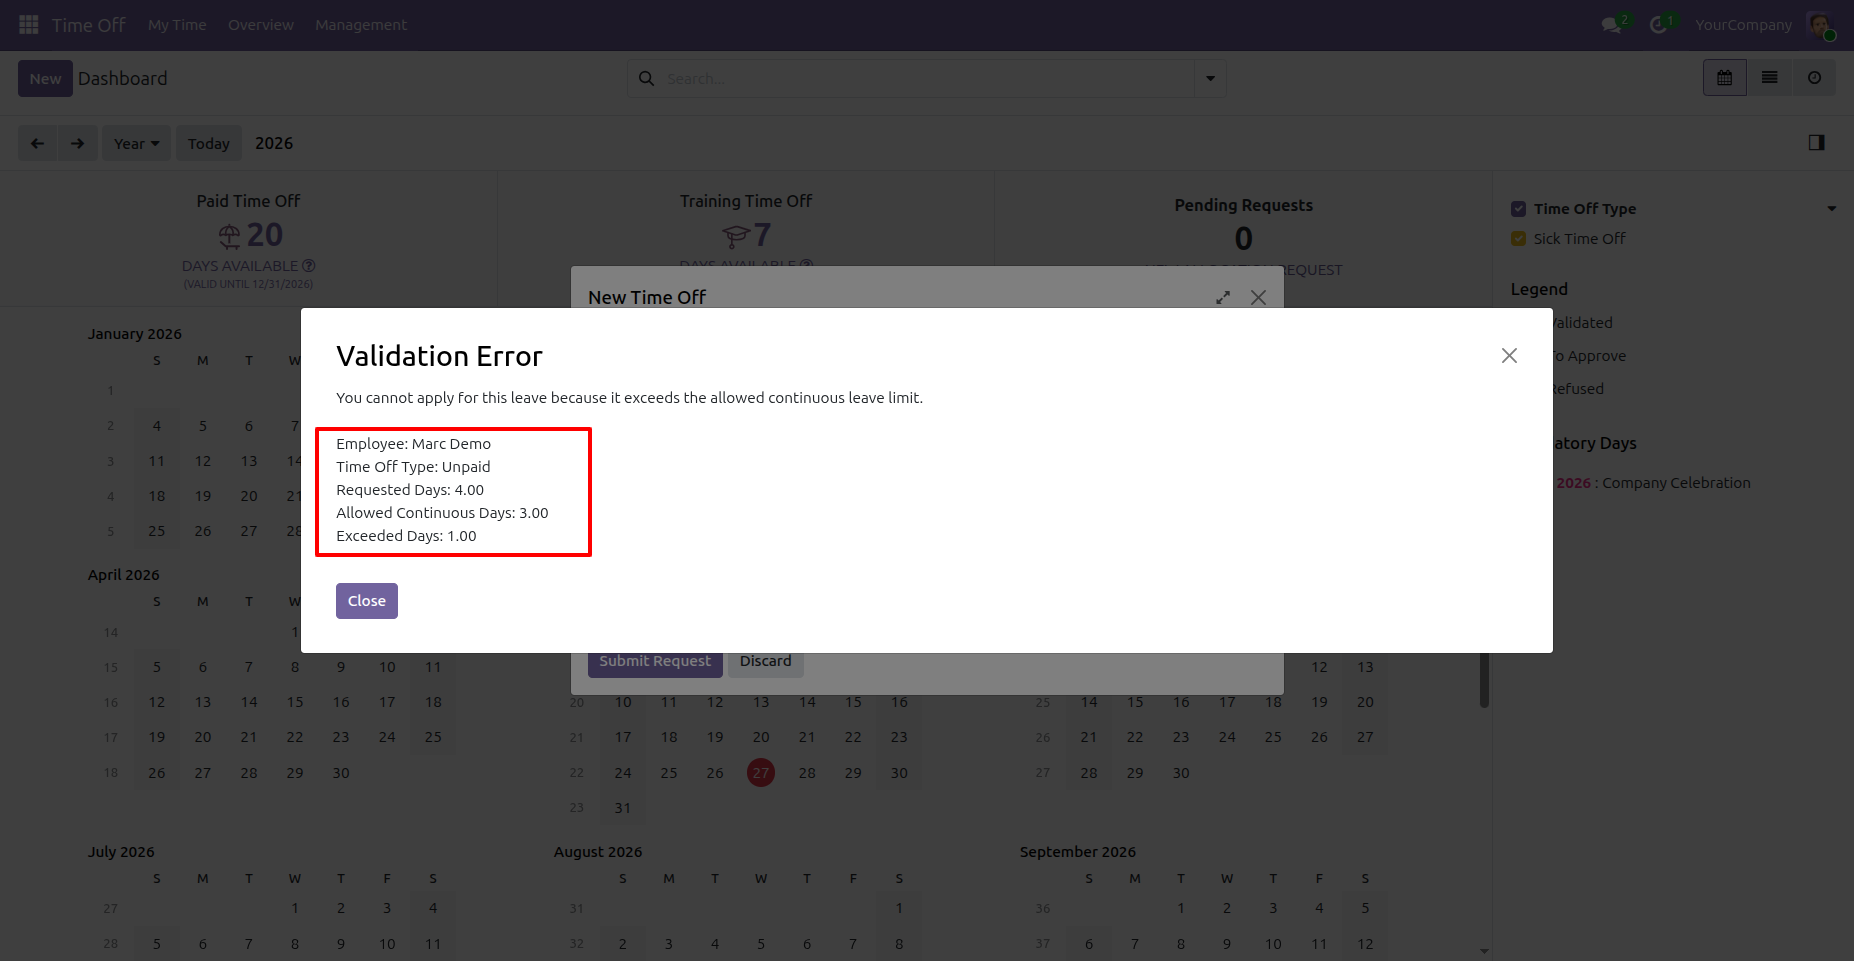Open the search options dropdown arrow

1210,78
